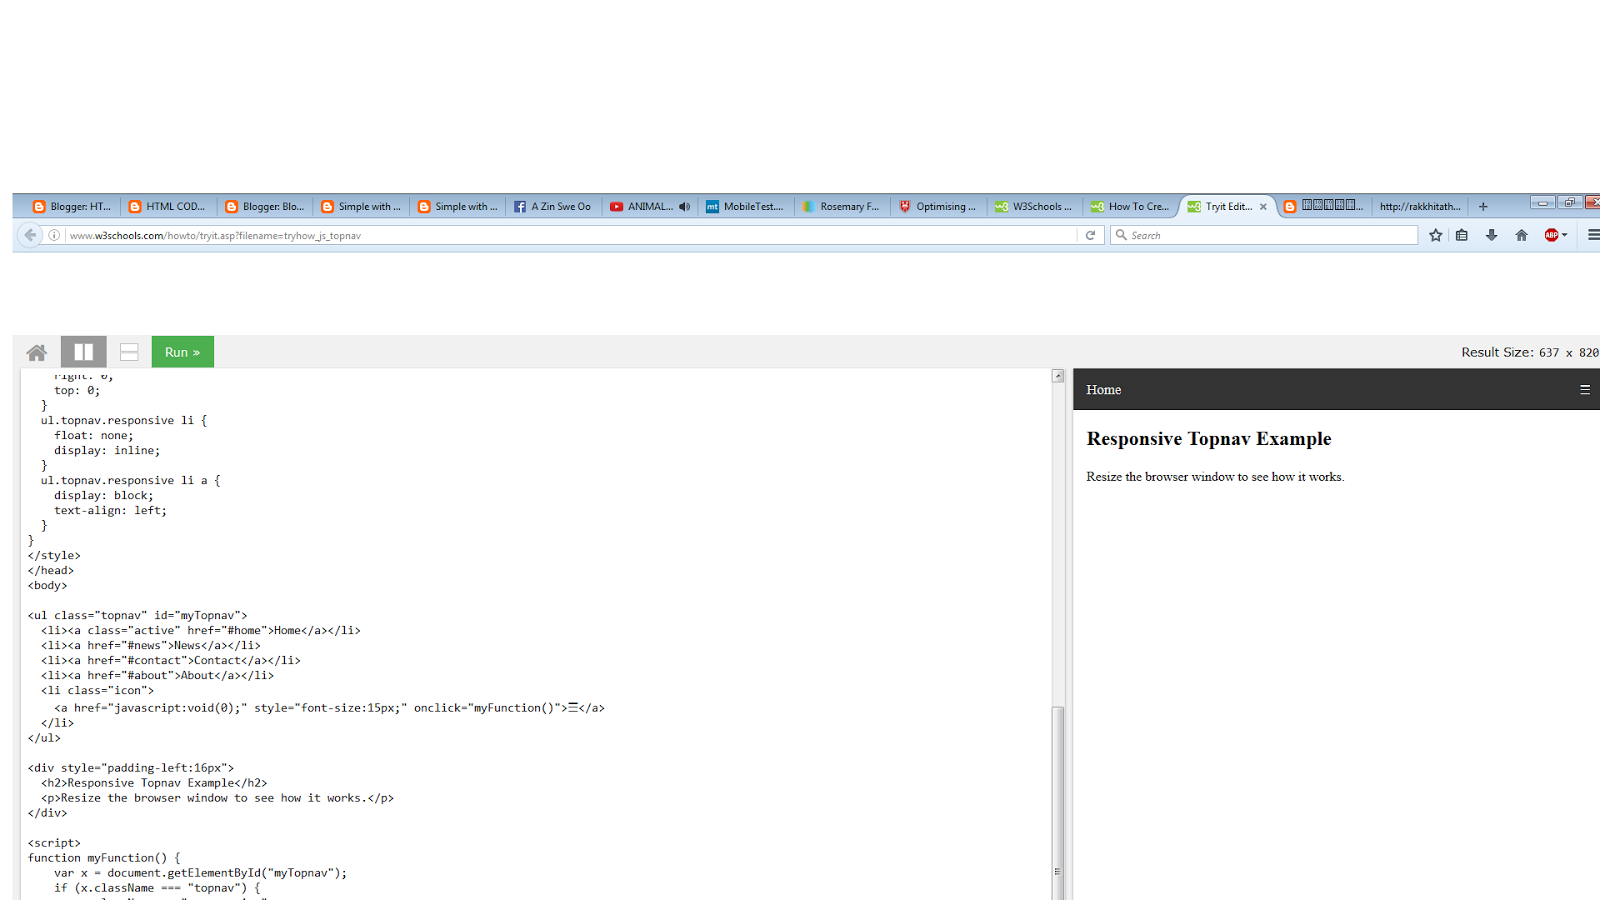
Task: Open the Firefox hamburger menu
Action: (x=1592, y=235)
